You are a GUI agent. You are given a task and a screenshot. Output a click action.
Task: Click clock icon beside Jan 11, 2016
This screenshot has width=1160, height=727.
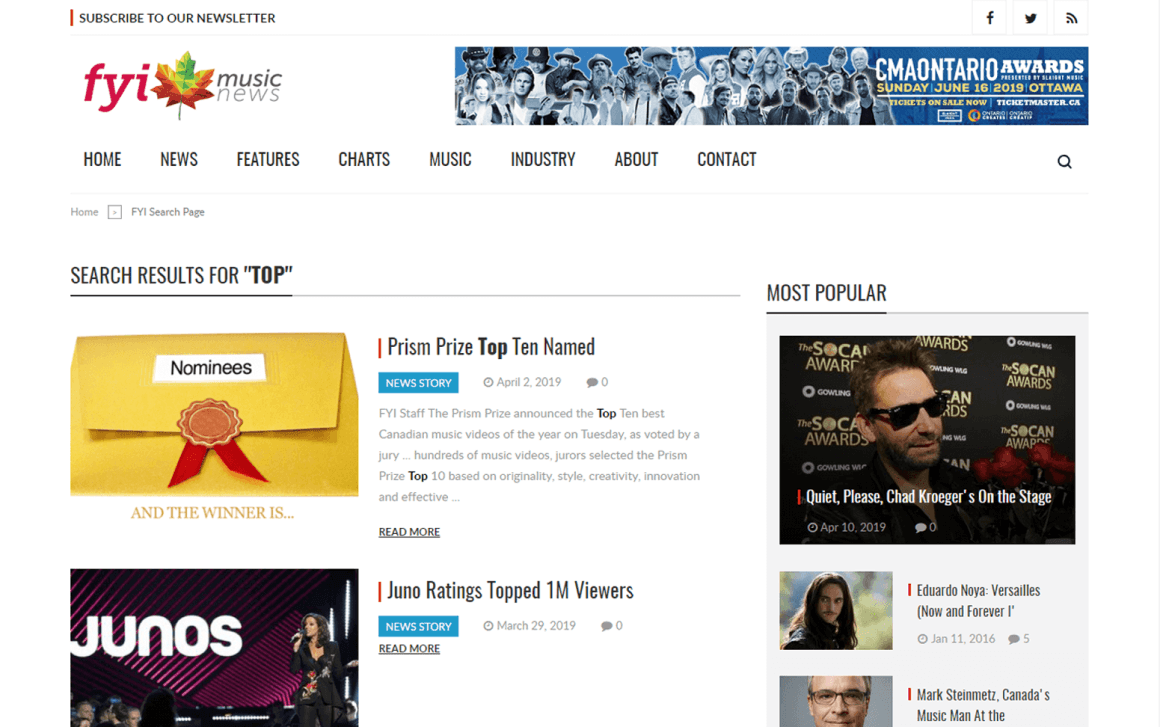(x=923, y=639)
